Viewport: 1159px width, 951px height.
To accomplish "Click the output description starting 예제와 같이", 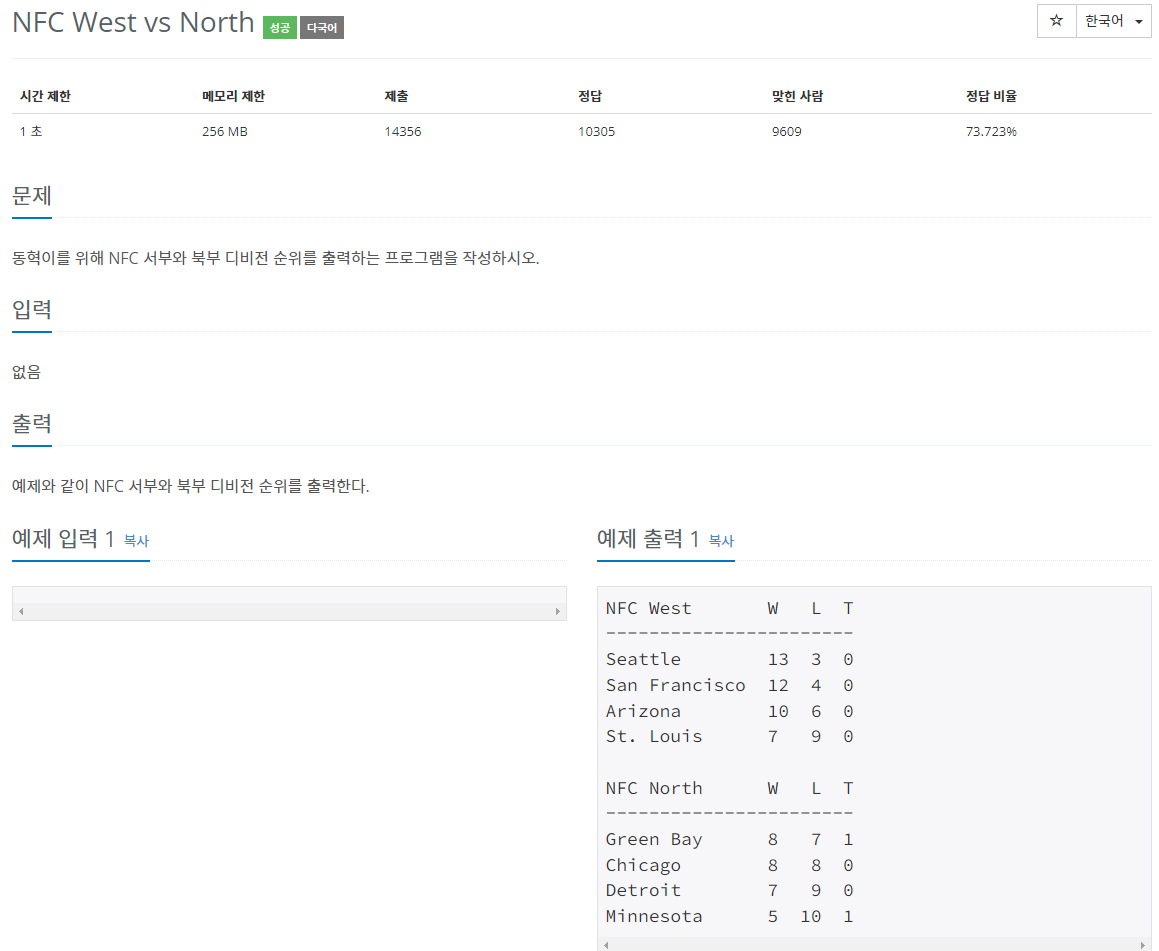I will [191, 486].
